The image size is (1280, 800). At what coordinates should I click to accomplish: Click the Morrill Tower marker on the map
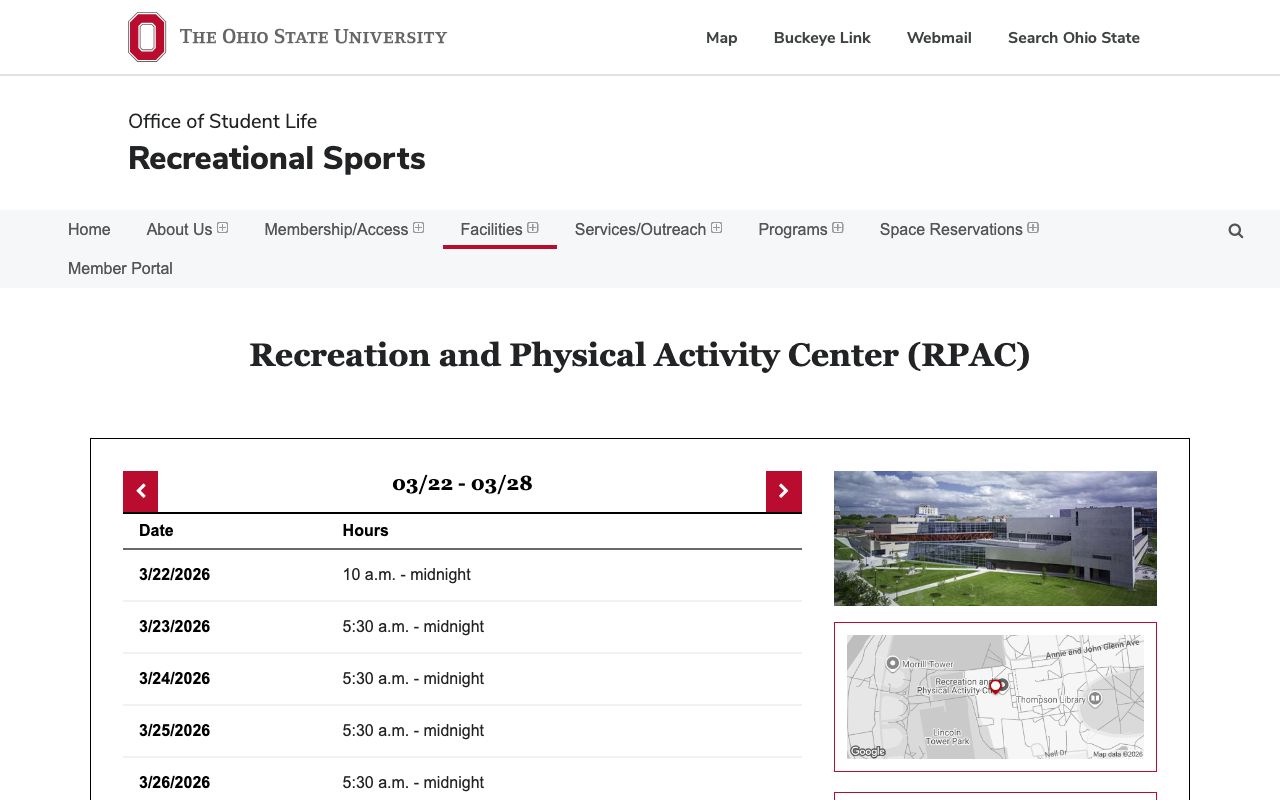pyautogui.click(x=893, y=664)
